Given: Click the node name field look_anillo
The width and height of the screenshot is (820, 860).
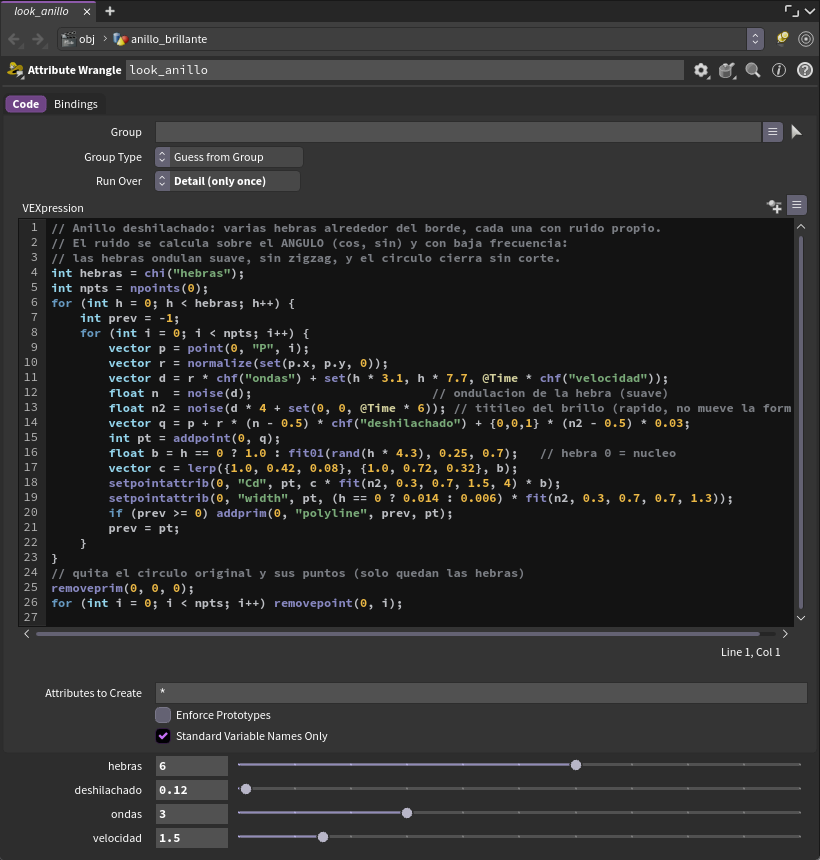Looking at the screenshot, I should [x=405, y=70].
